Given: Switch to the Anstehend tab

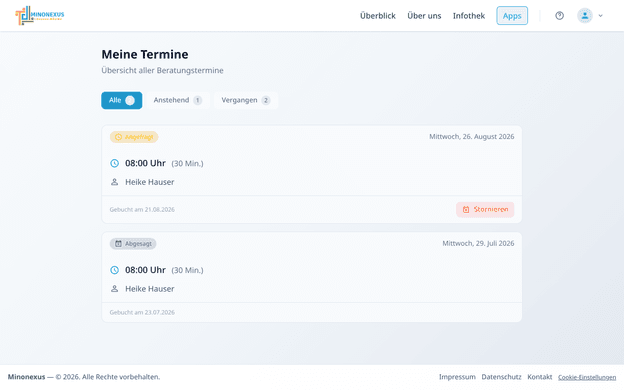Looking at the screenshot, I should click(x=177, y=100).
